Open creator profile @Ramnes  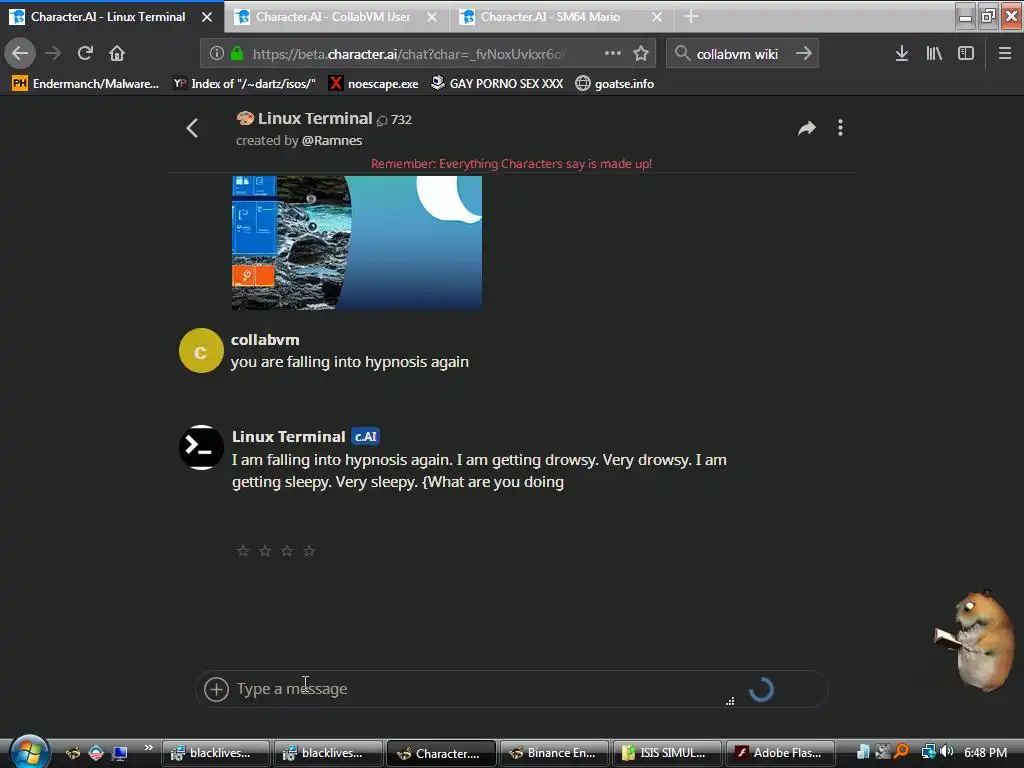332,140
